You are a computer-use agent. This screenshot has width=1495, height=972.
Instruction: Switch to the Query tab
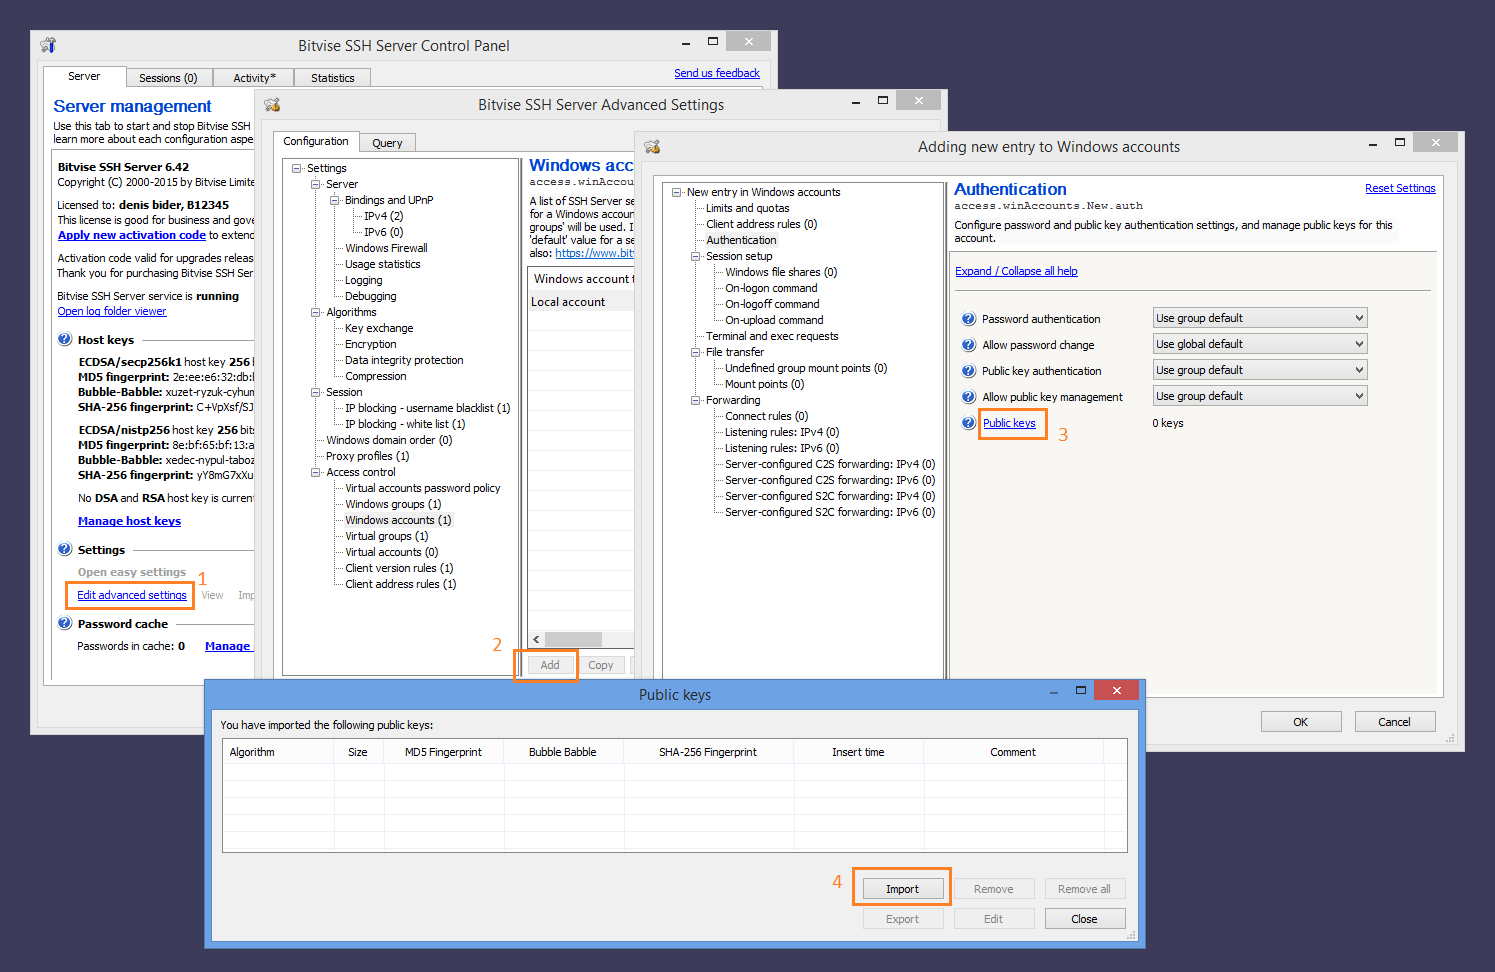point(387,143)
